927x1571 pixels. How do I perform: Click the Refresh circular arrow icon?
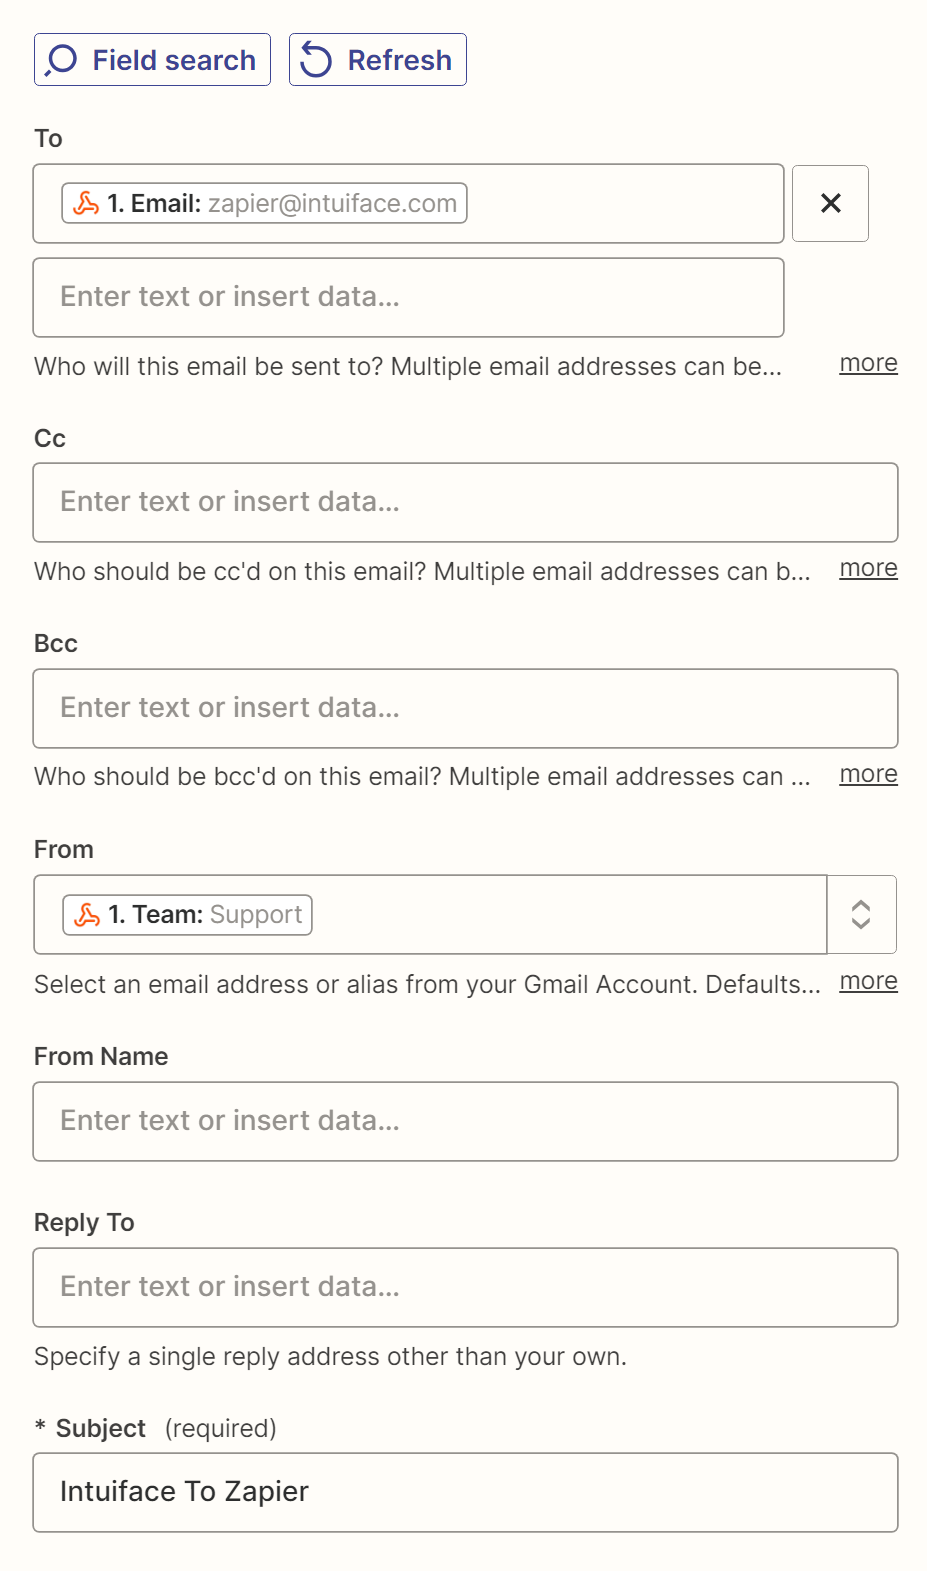(316, 60)
